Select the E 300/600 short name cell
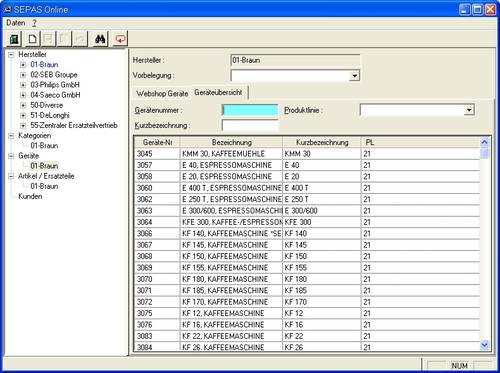 click(322, 211)
